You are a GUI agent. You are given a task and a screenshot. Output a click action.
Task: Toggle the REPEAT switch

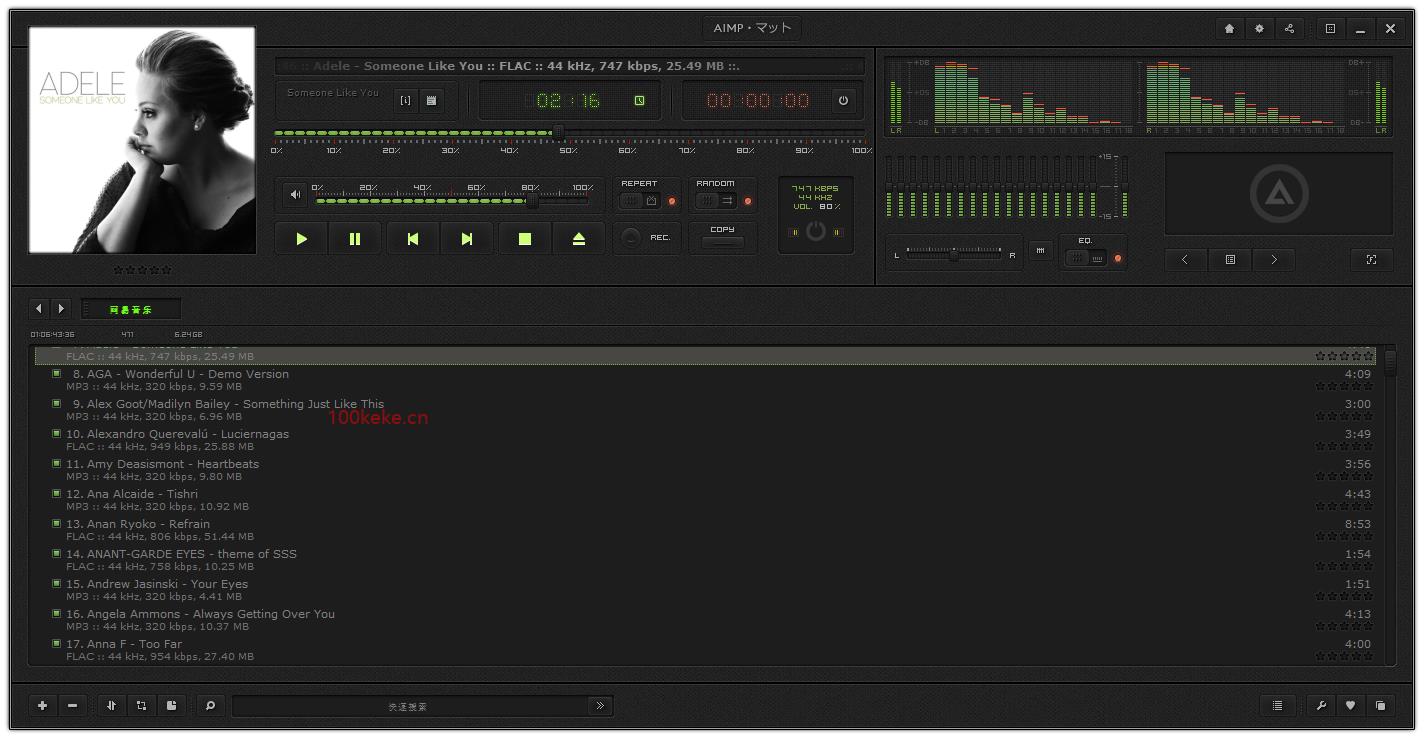pos(640,201)
